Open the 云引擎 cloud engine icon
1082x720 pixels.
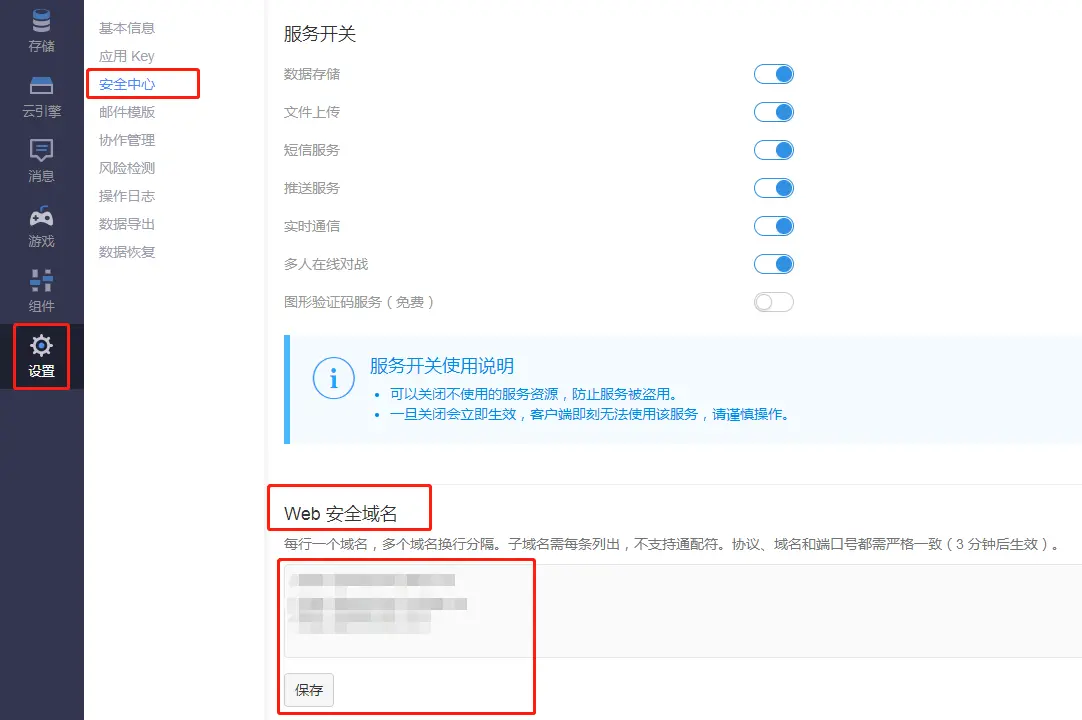(41, 86)
